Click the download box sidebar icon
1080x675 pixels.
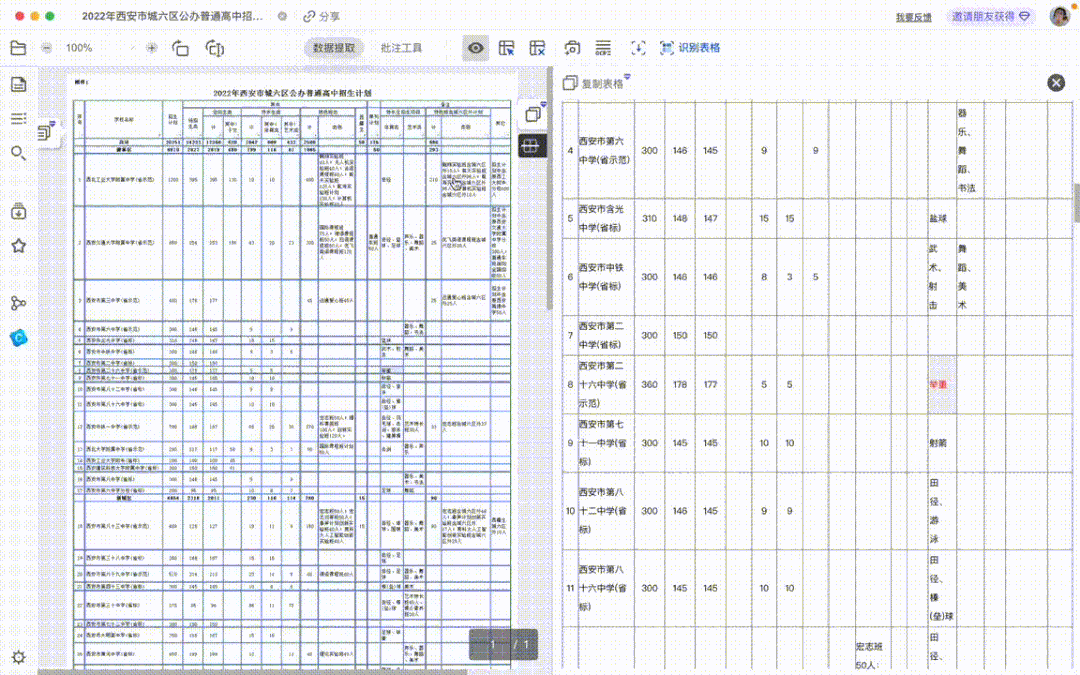[19, 211]
